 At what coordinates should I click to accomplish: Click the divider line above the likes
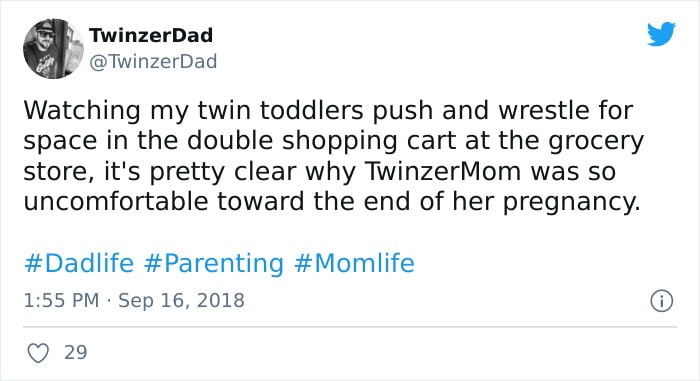coord(350,327)
